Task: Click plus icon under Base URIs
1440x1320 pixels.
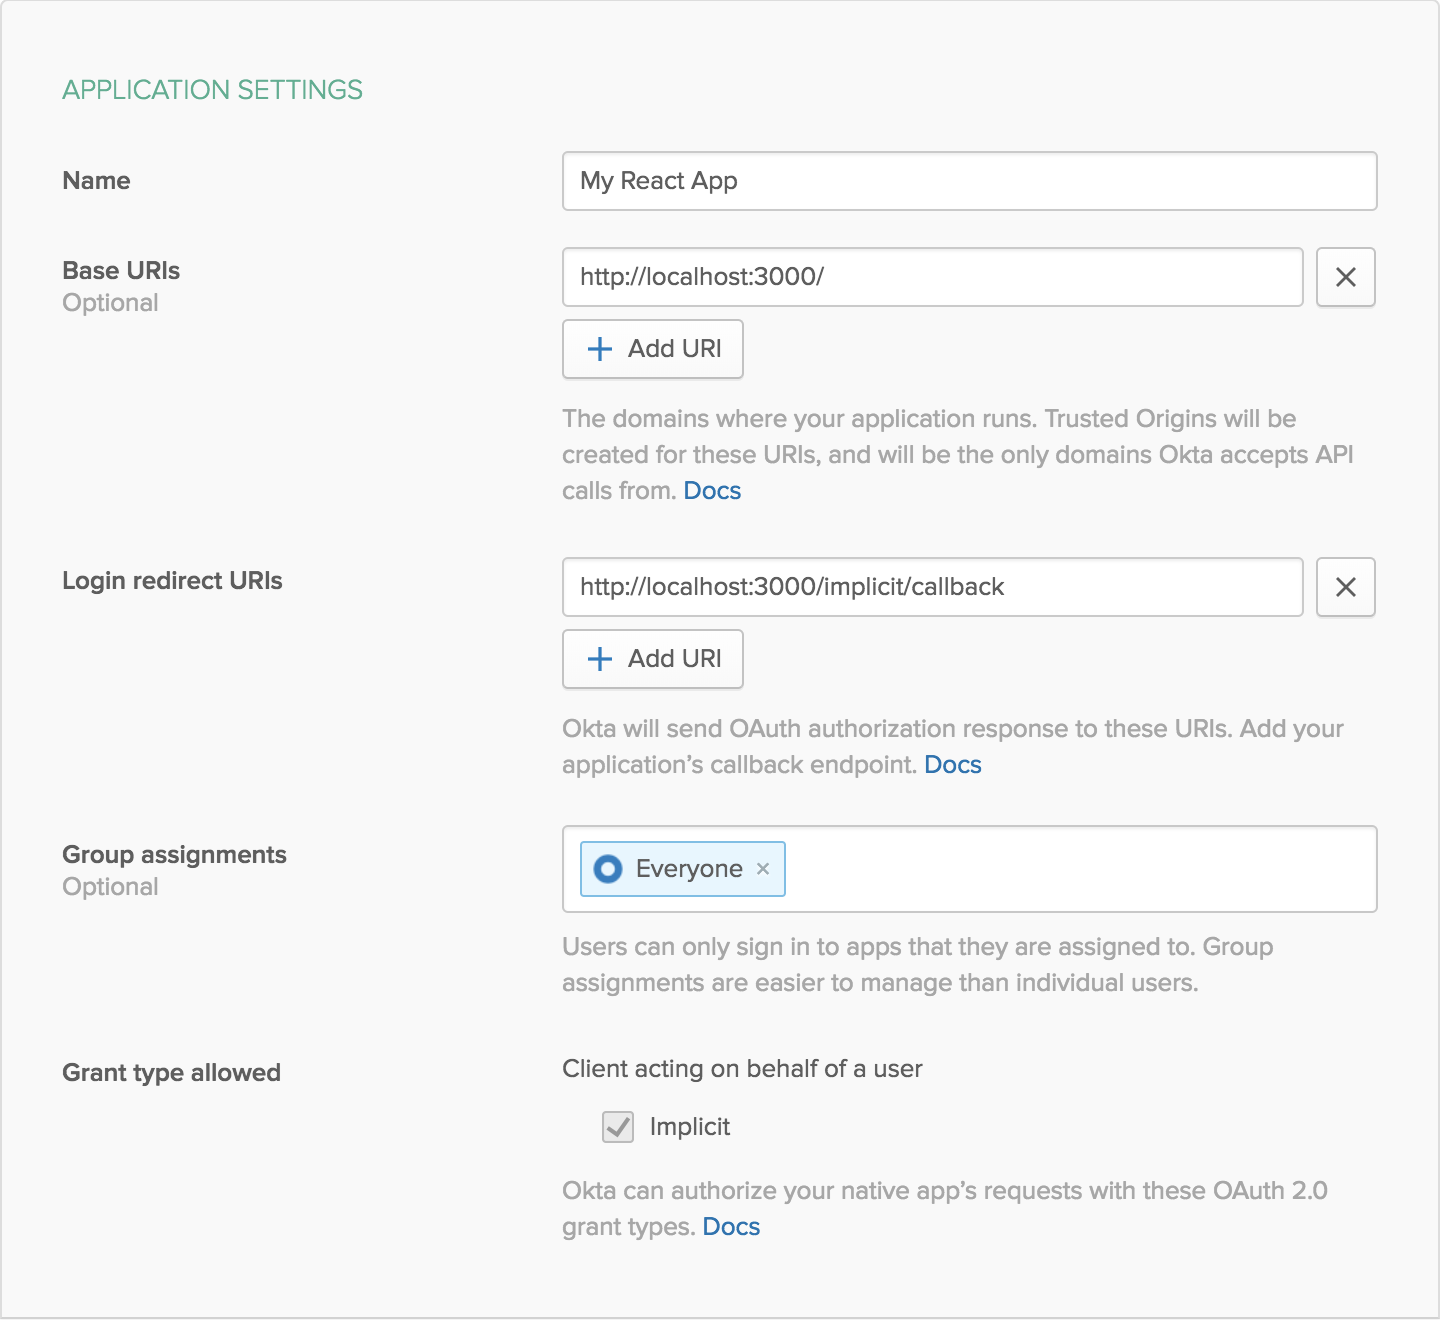Action: (600, 349)
